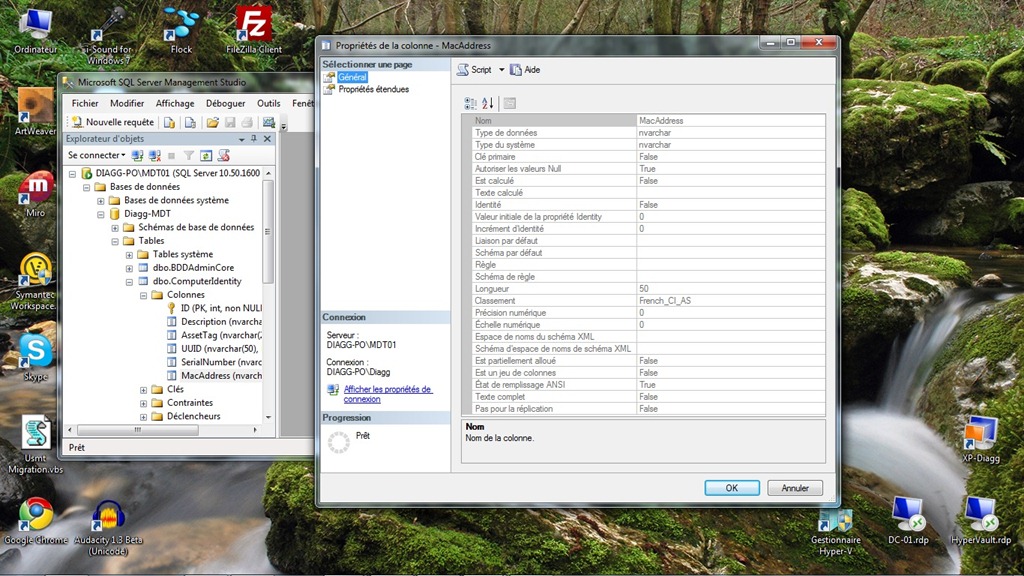The width and height of the screenshot is (1024, 576).
Task: Open the FileZilla Client desktop shortcut
Action: [254, 31]
